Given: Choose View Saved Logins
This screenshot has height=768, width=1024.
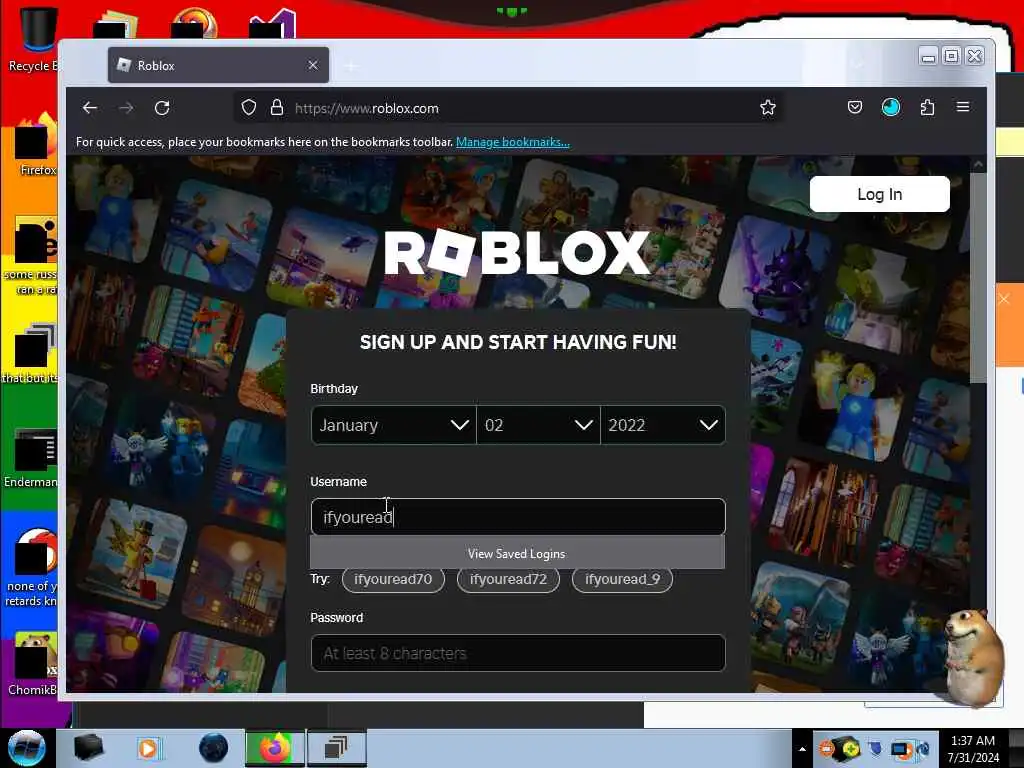Looking at the screenshot, I should coord(517,554).
